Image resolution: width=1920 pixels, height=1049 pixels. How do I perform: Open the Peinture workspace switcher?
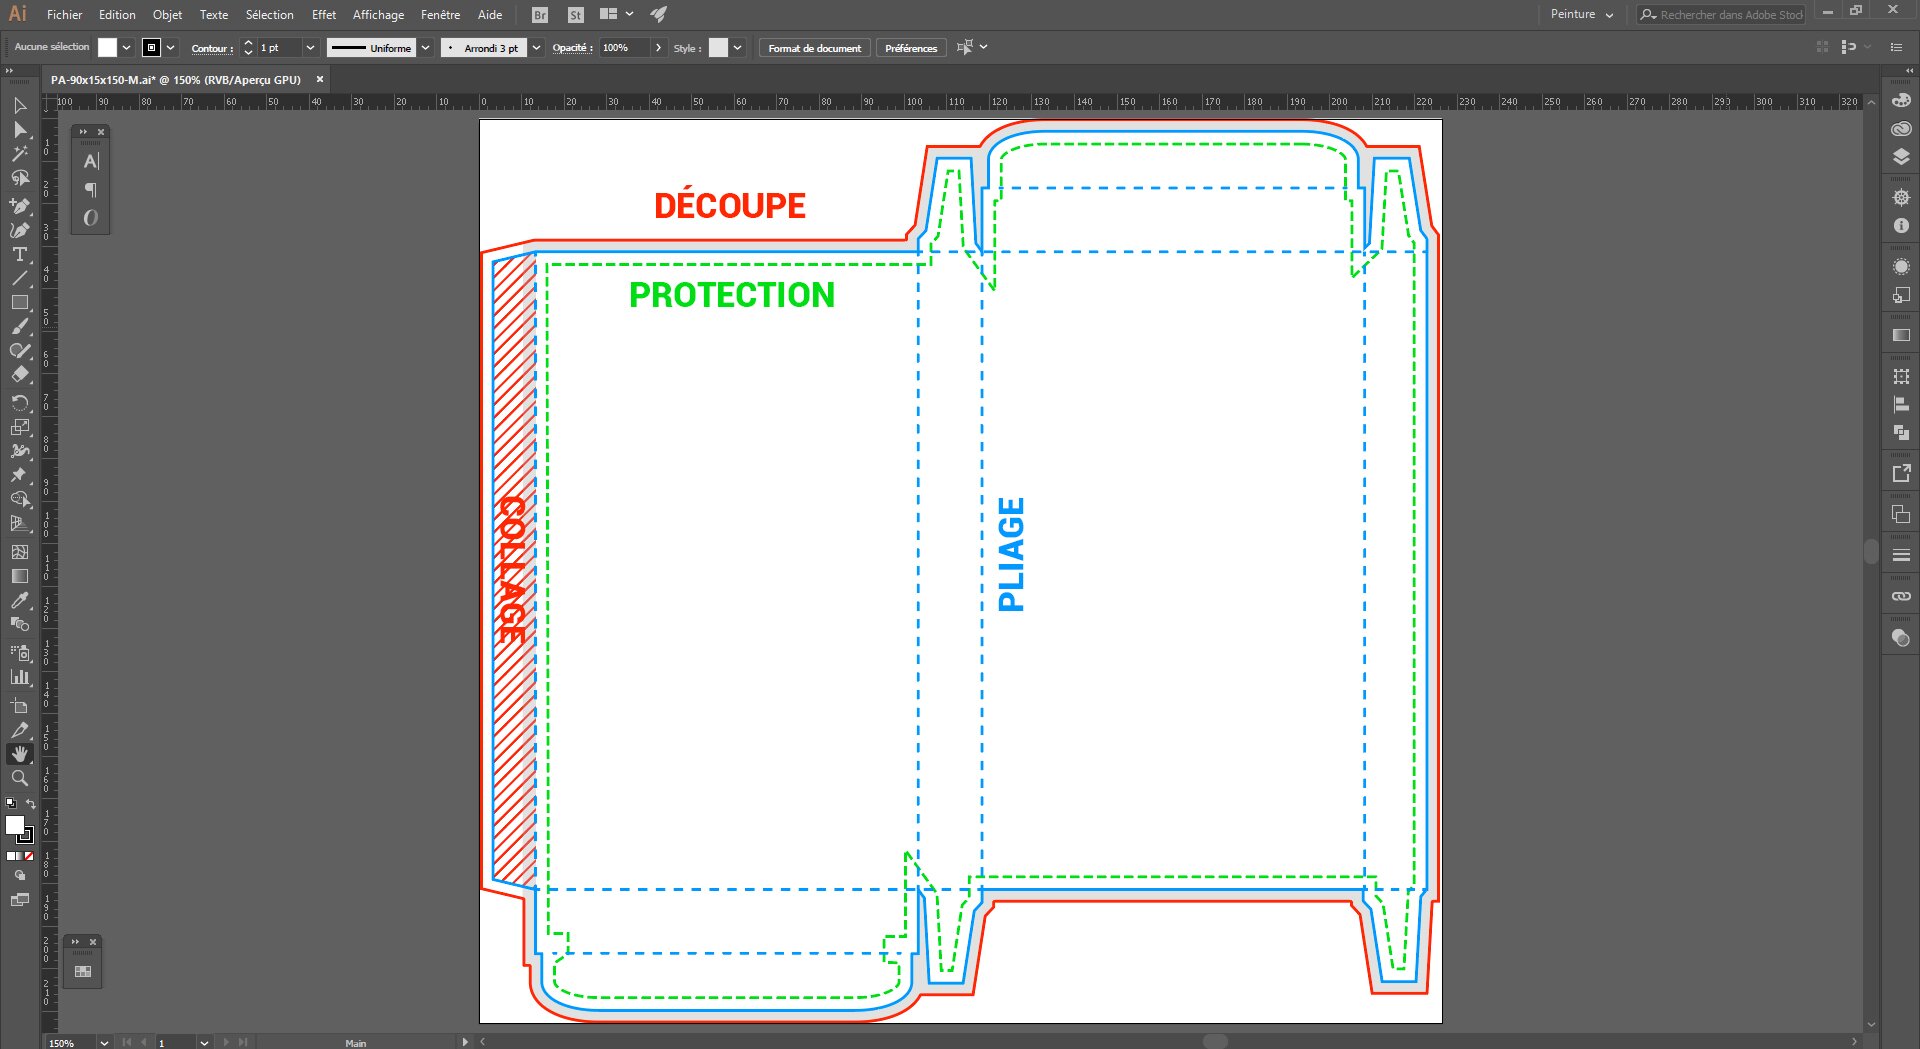pos(1580,14)
